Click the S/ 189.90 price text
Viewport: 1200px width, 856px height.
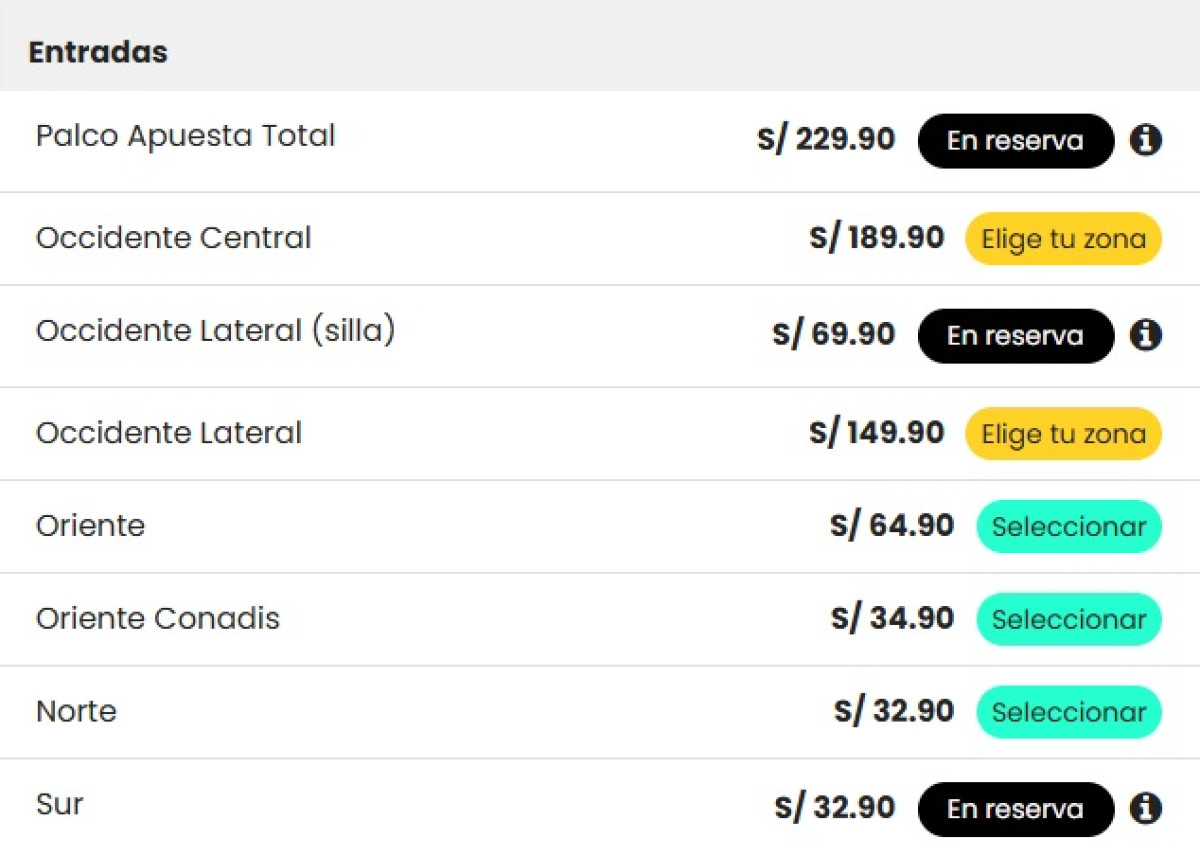pyautogui.click(x=876, y=238)
